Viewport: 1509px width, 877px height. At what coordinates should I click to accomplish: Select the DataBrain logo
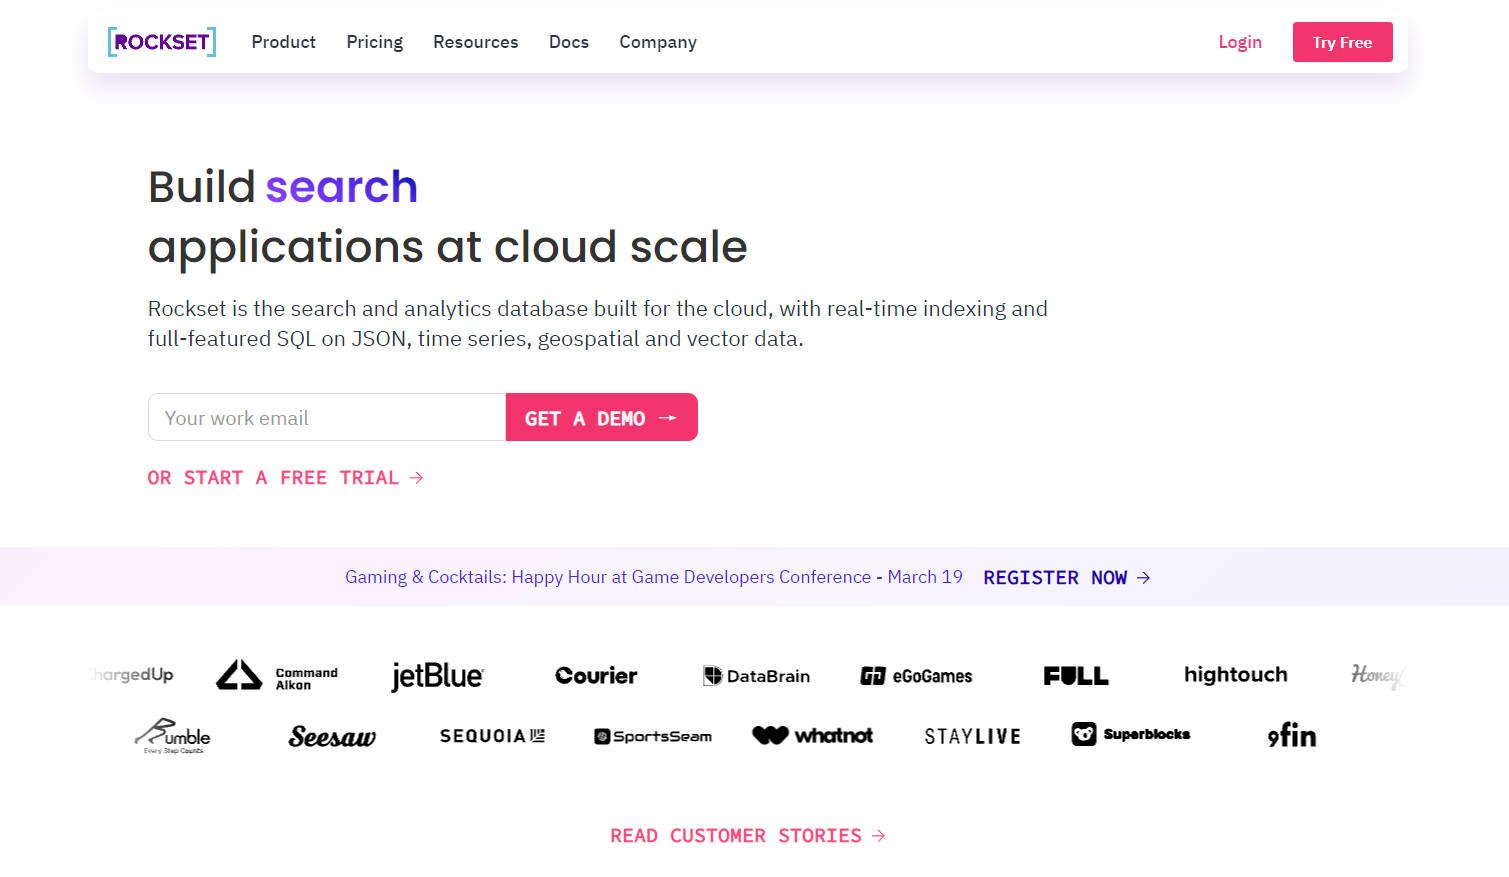coord(756,676)
